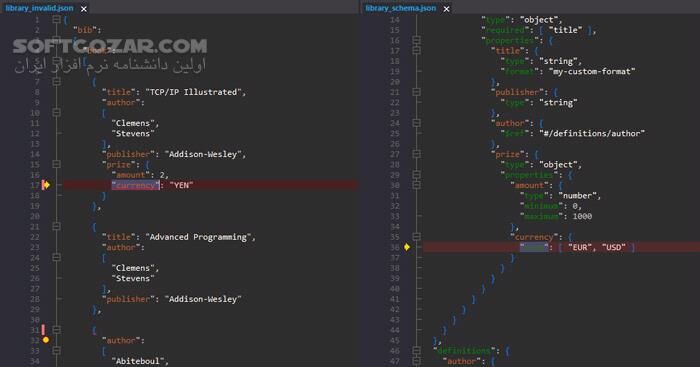Click maximum value 1000 in schema

click(x=582, y=216)
